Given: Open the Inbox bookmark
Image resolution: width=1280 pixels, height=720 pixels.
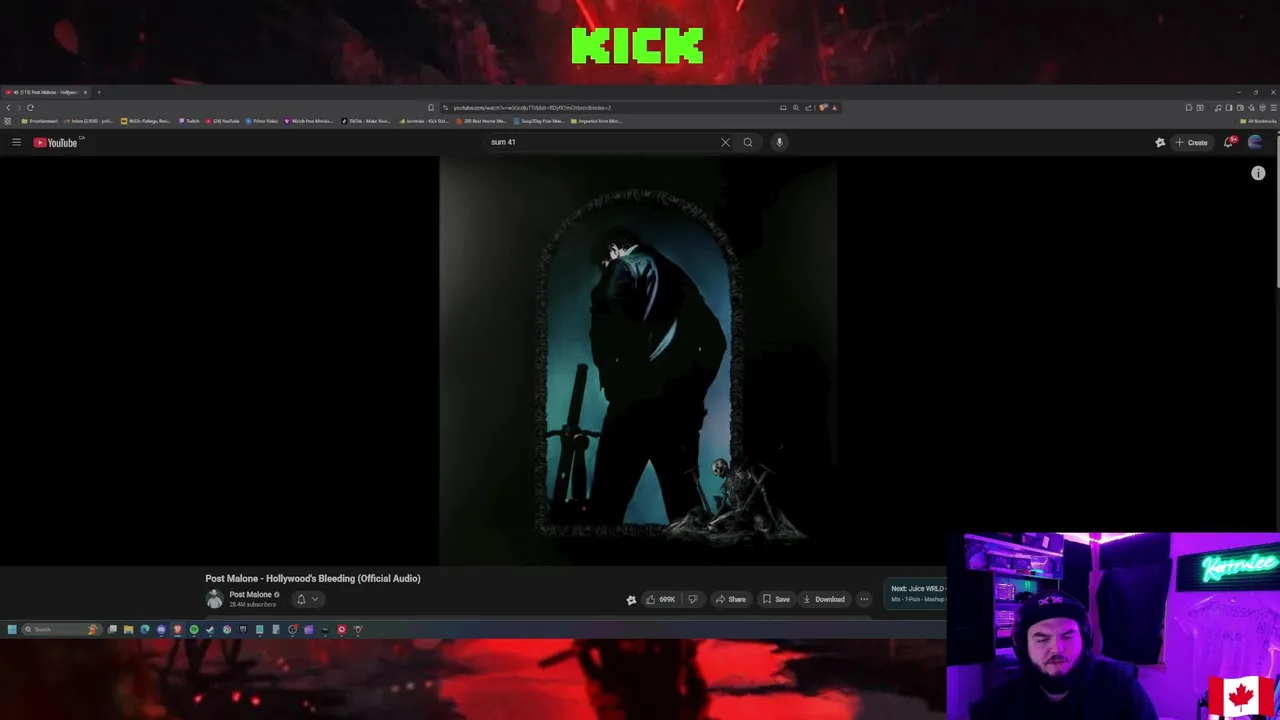Looking at the screenshot, I should point(87,121).
